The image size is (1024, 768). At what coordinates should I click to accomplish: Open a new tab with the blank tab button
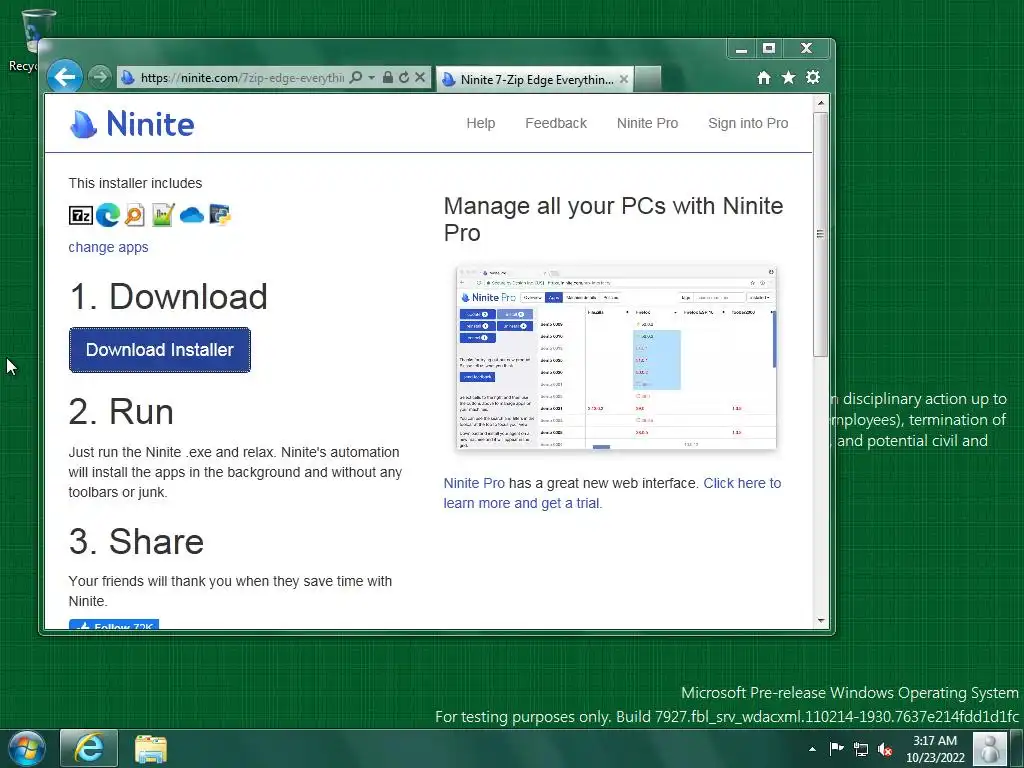(648, 79)
